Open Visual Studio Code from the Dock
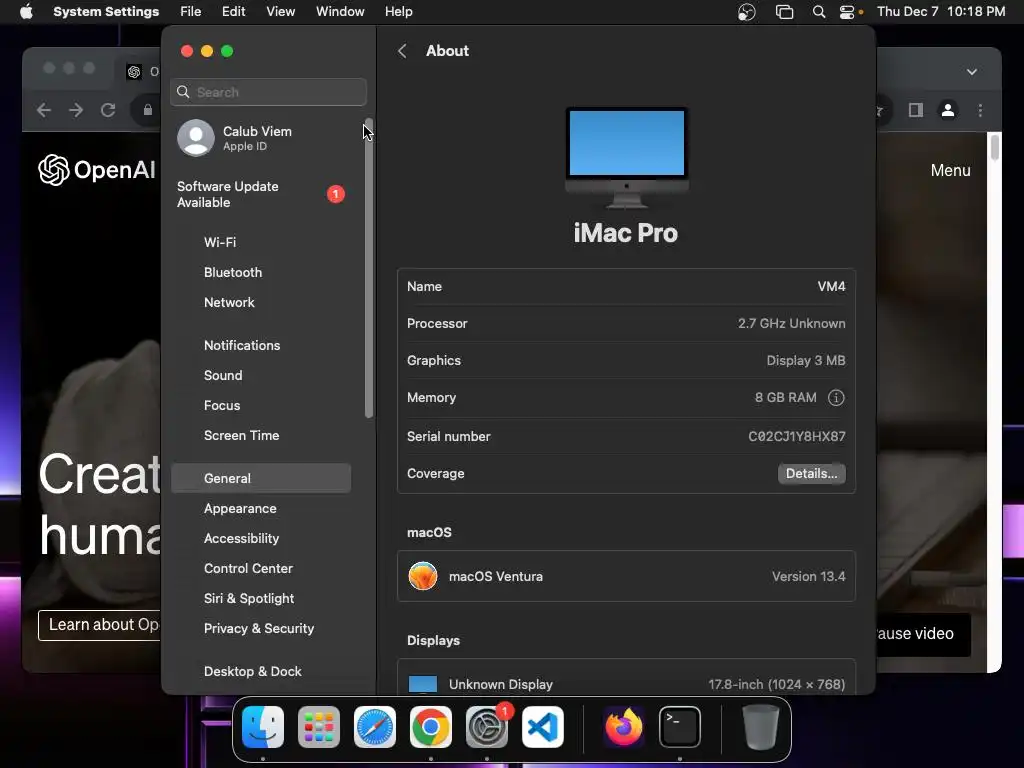Screen dimensions: 1024x768 [543, 727]
